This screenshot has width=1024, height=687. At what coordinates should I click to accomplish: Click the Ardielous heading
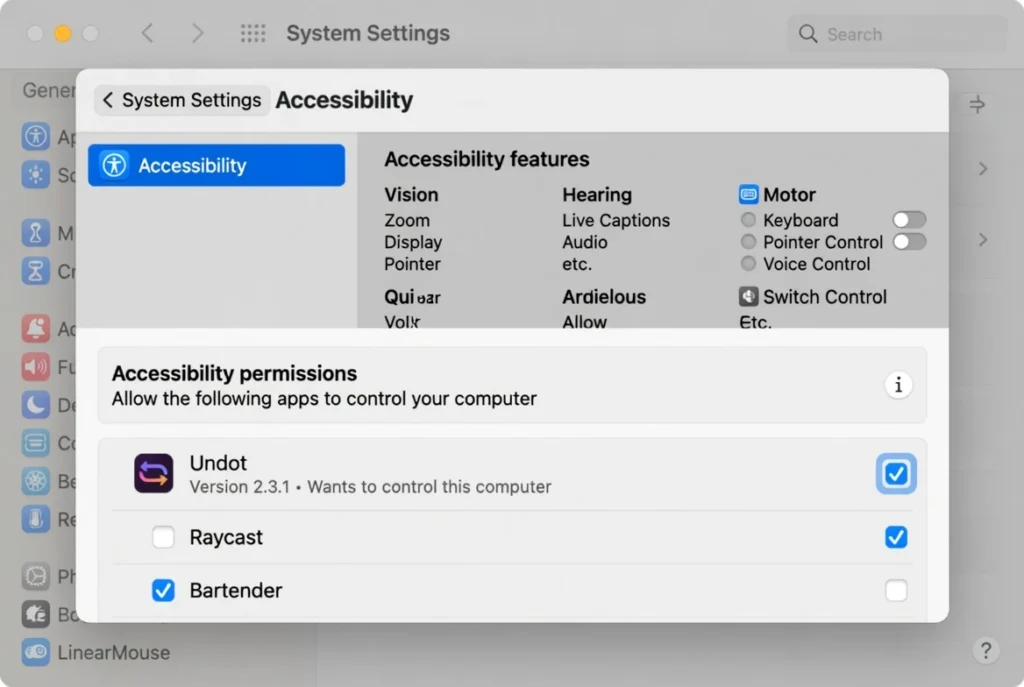[604, 296]
